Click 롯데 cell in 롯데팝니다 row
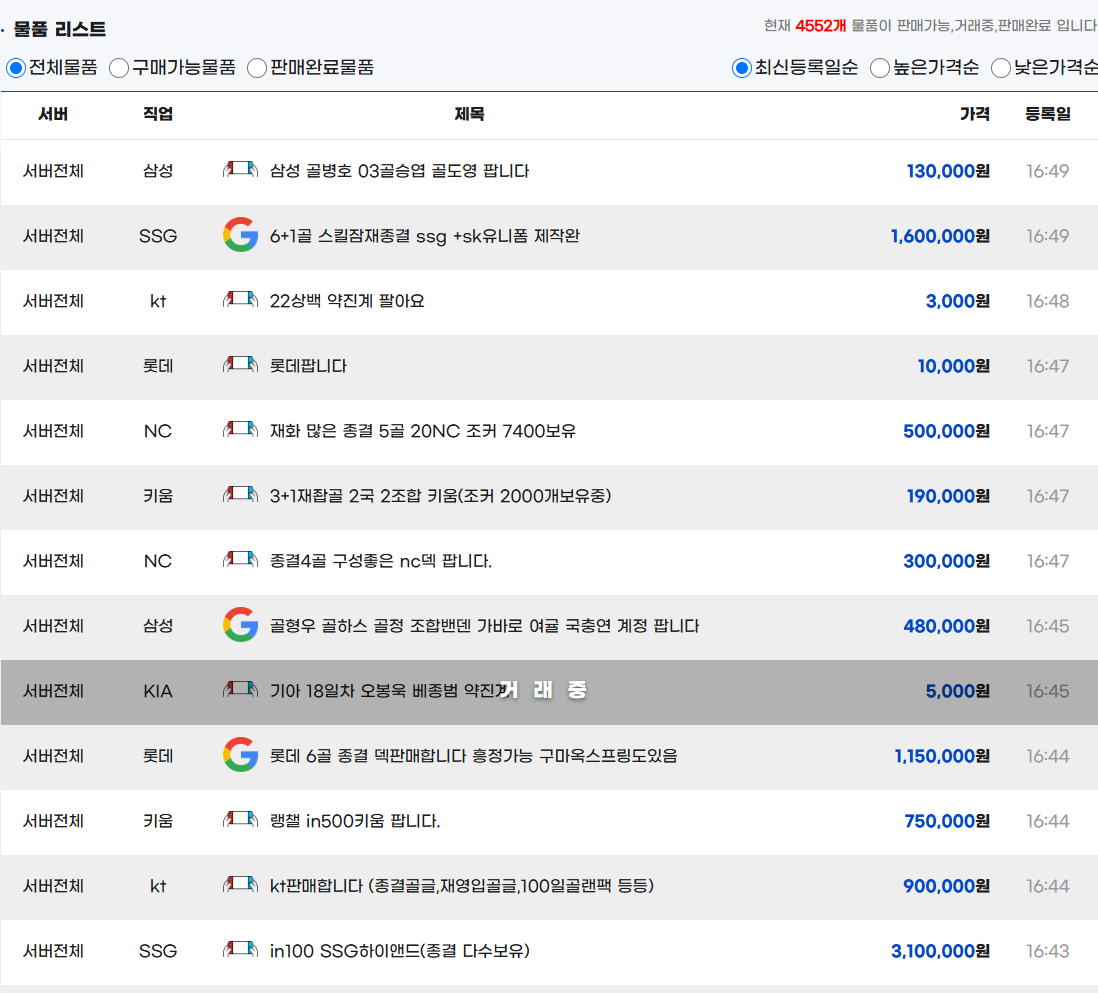The width and height of the screenshot is (1098, 993). pos(158,366)
